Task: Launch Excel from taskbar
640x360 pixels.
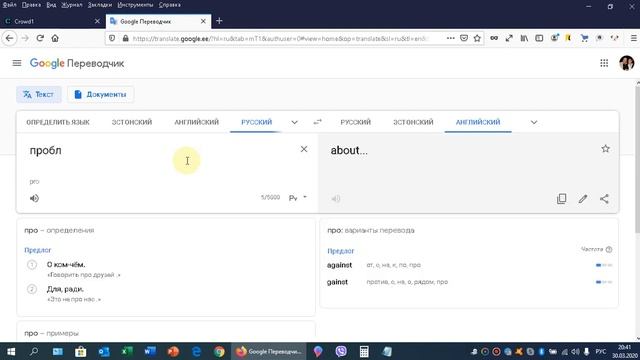Action: pyautogui.click(x=127, y=351)
